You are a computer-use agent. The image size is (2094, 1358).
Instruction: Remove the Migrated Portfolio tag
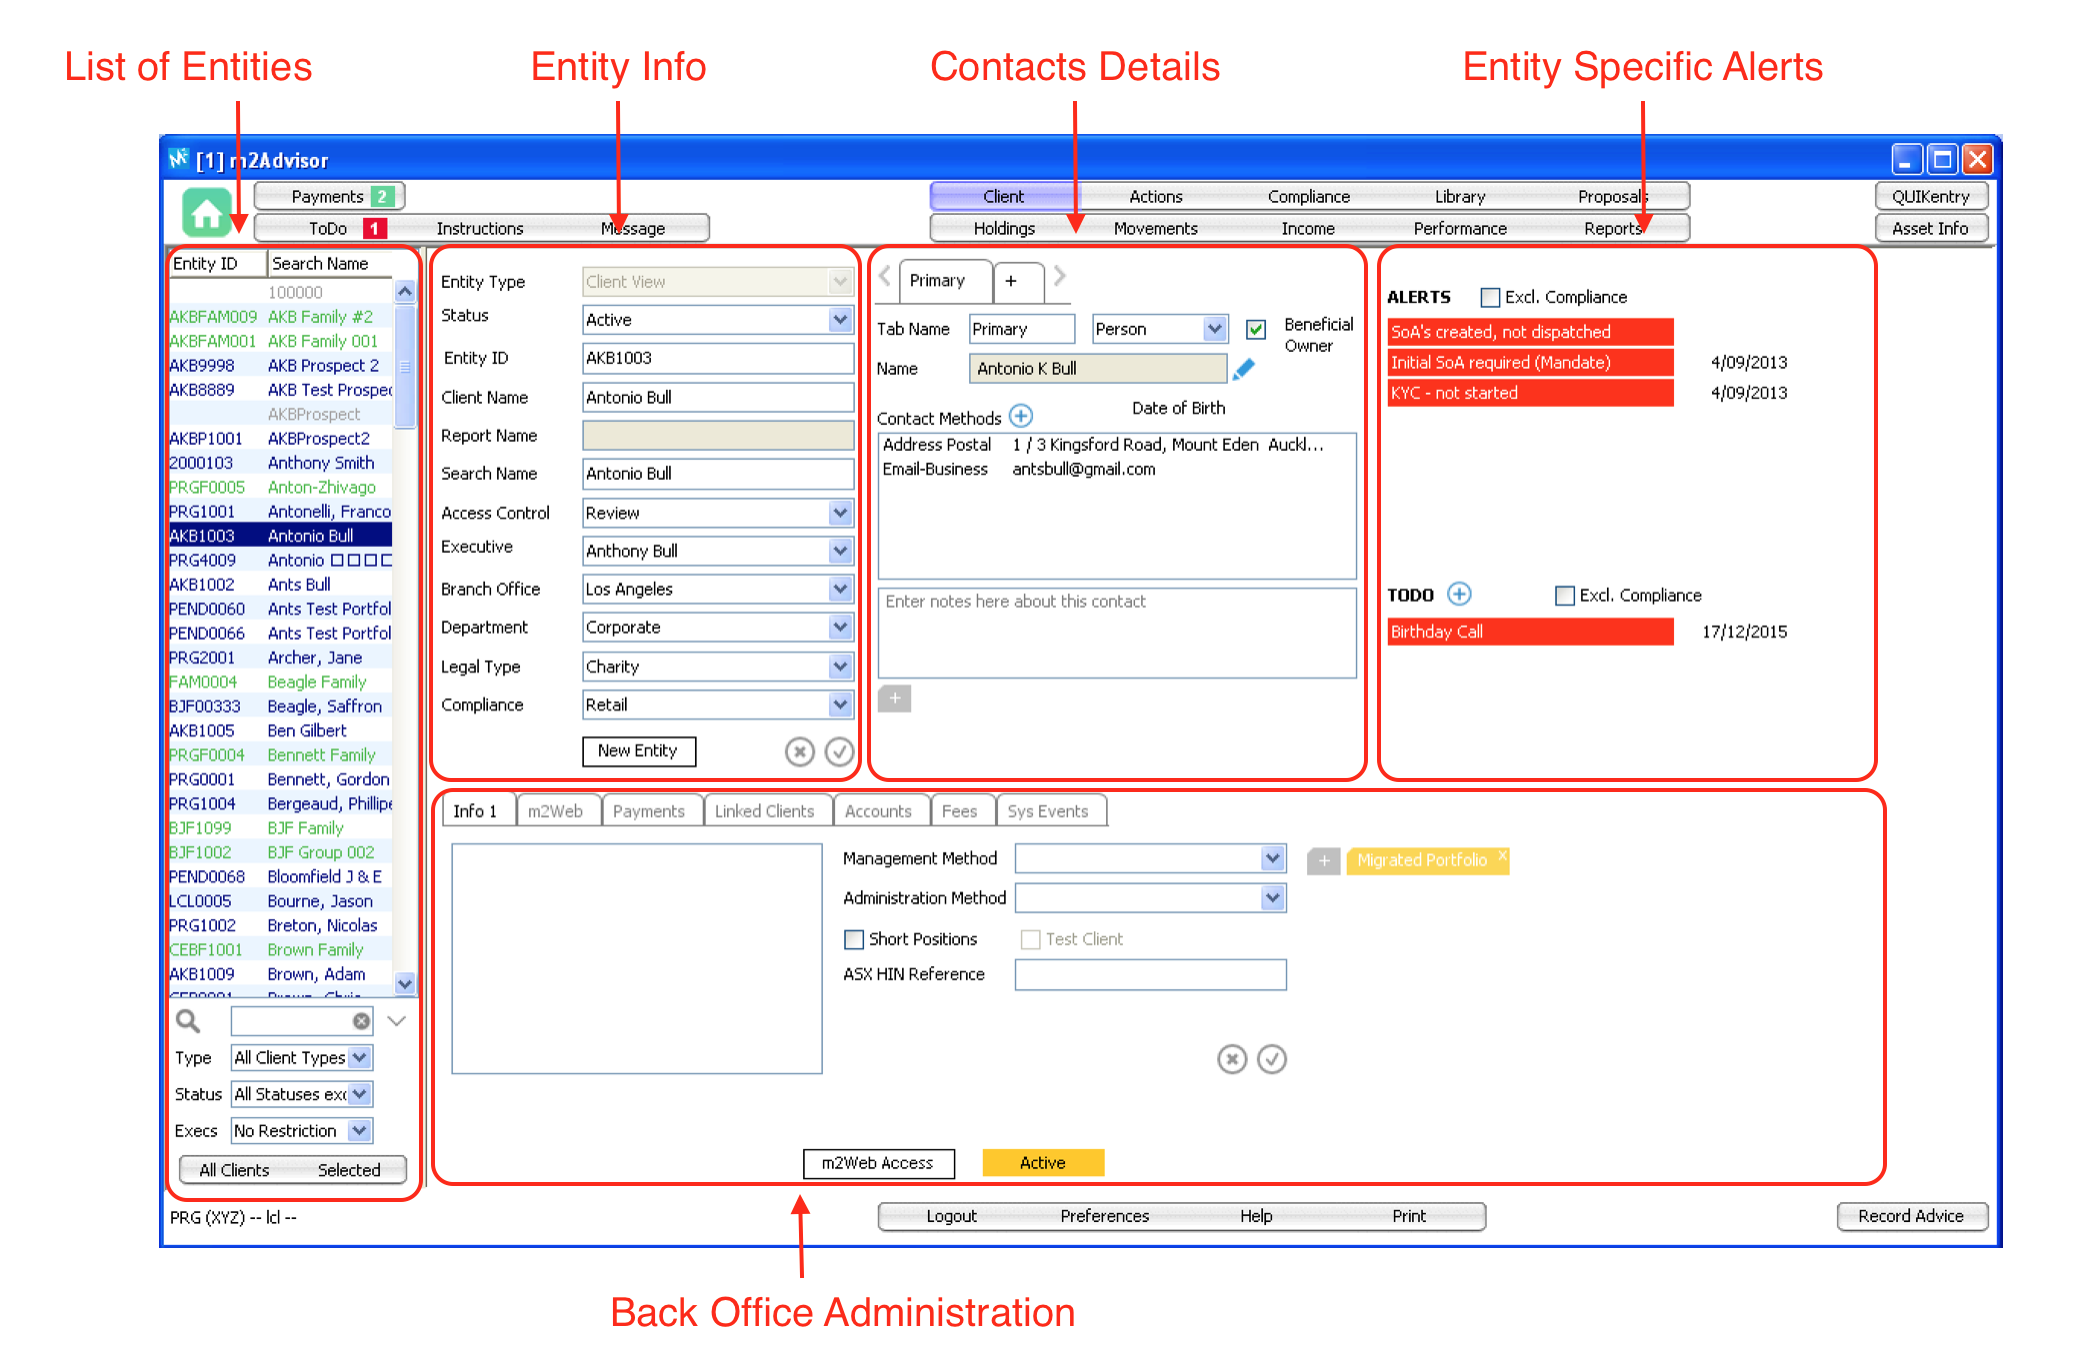point(1502,855)
